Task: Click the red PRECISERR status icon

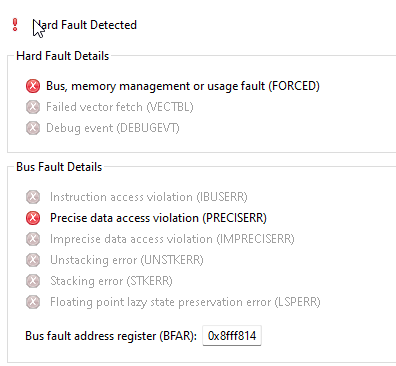Action: coord(33,218)
